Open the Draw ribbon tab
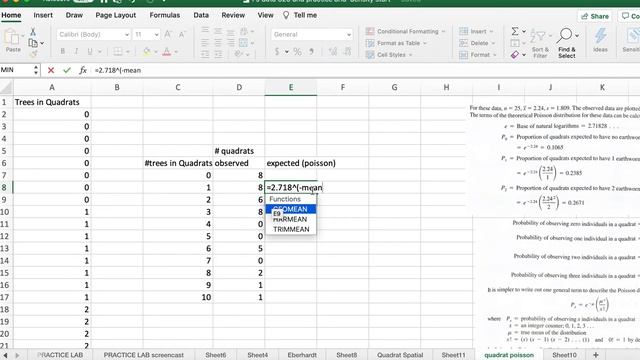 point(74,15)
